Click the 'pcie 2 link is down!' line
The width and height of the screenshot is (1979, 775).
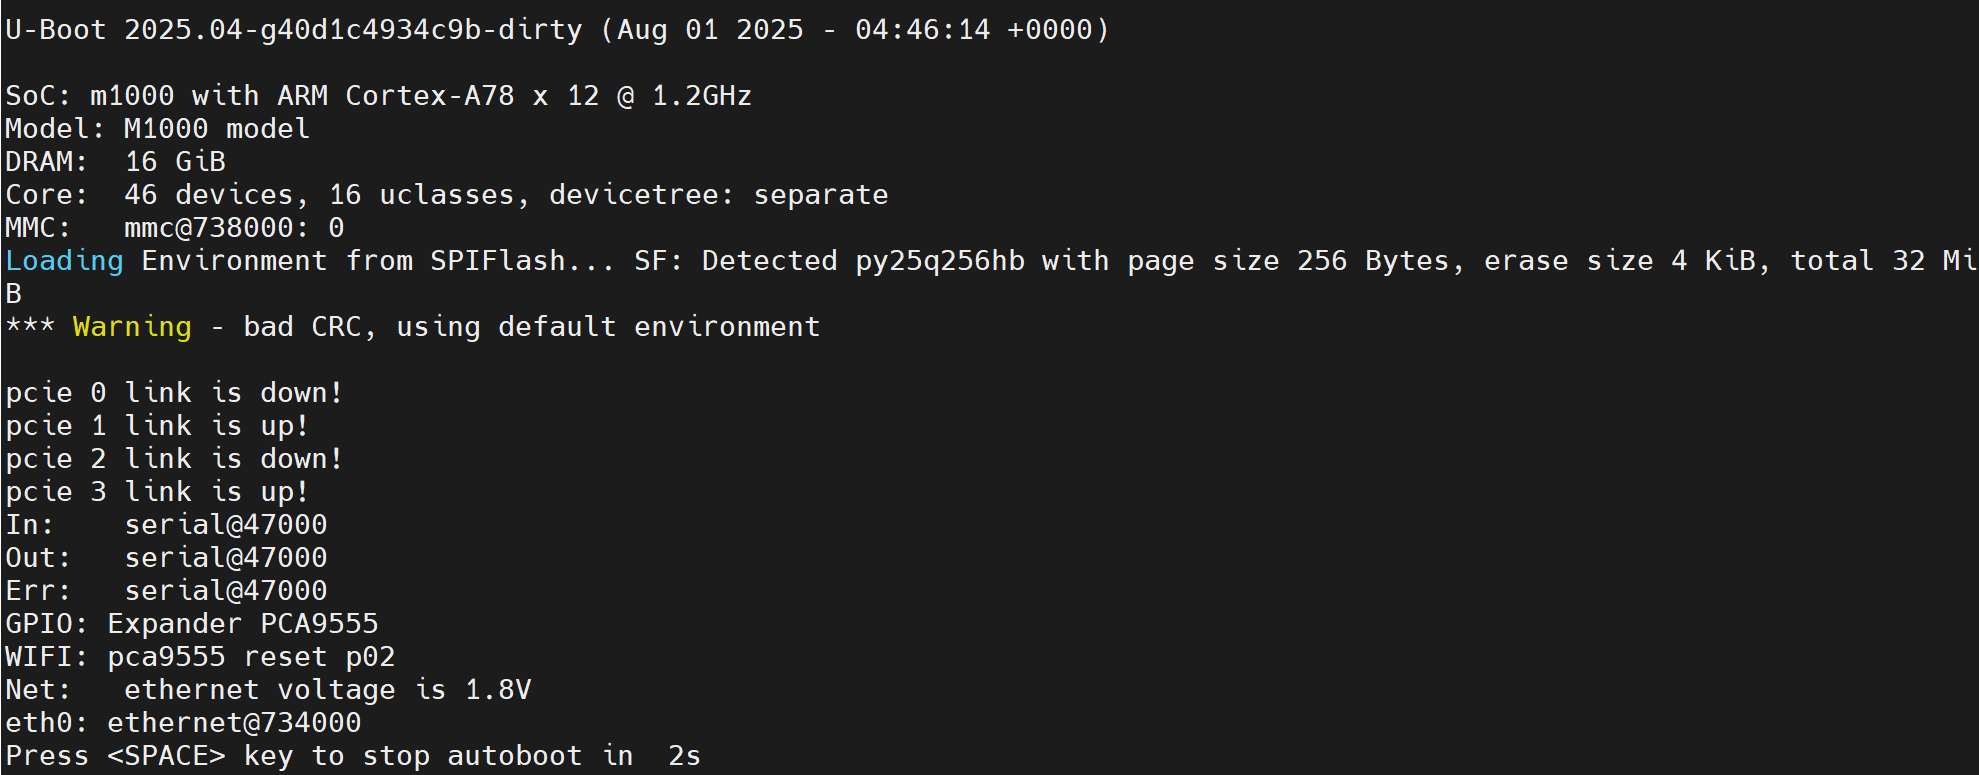(174, 459)
